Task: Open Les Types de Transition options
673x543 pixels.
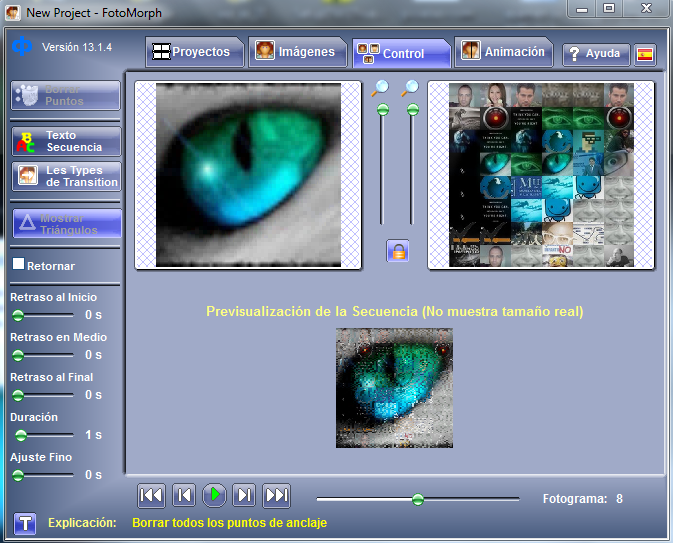Action: [x=66, y=177]
